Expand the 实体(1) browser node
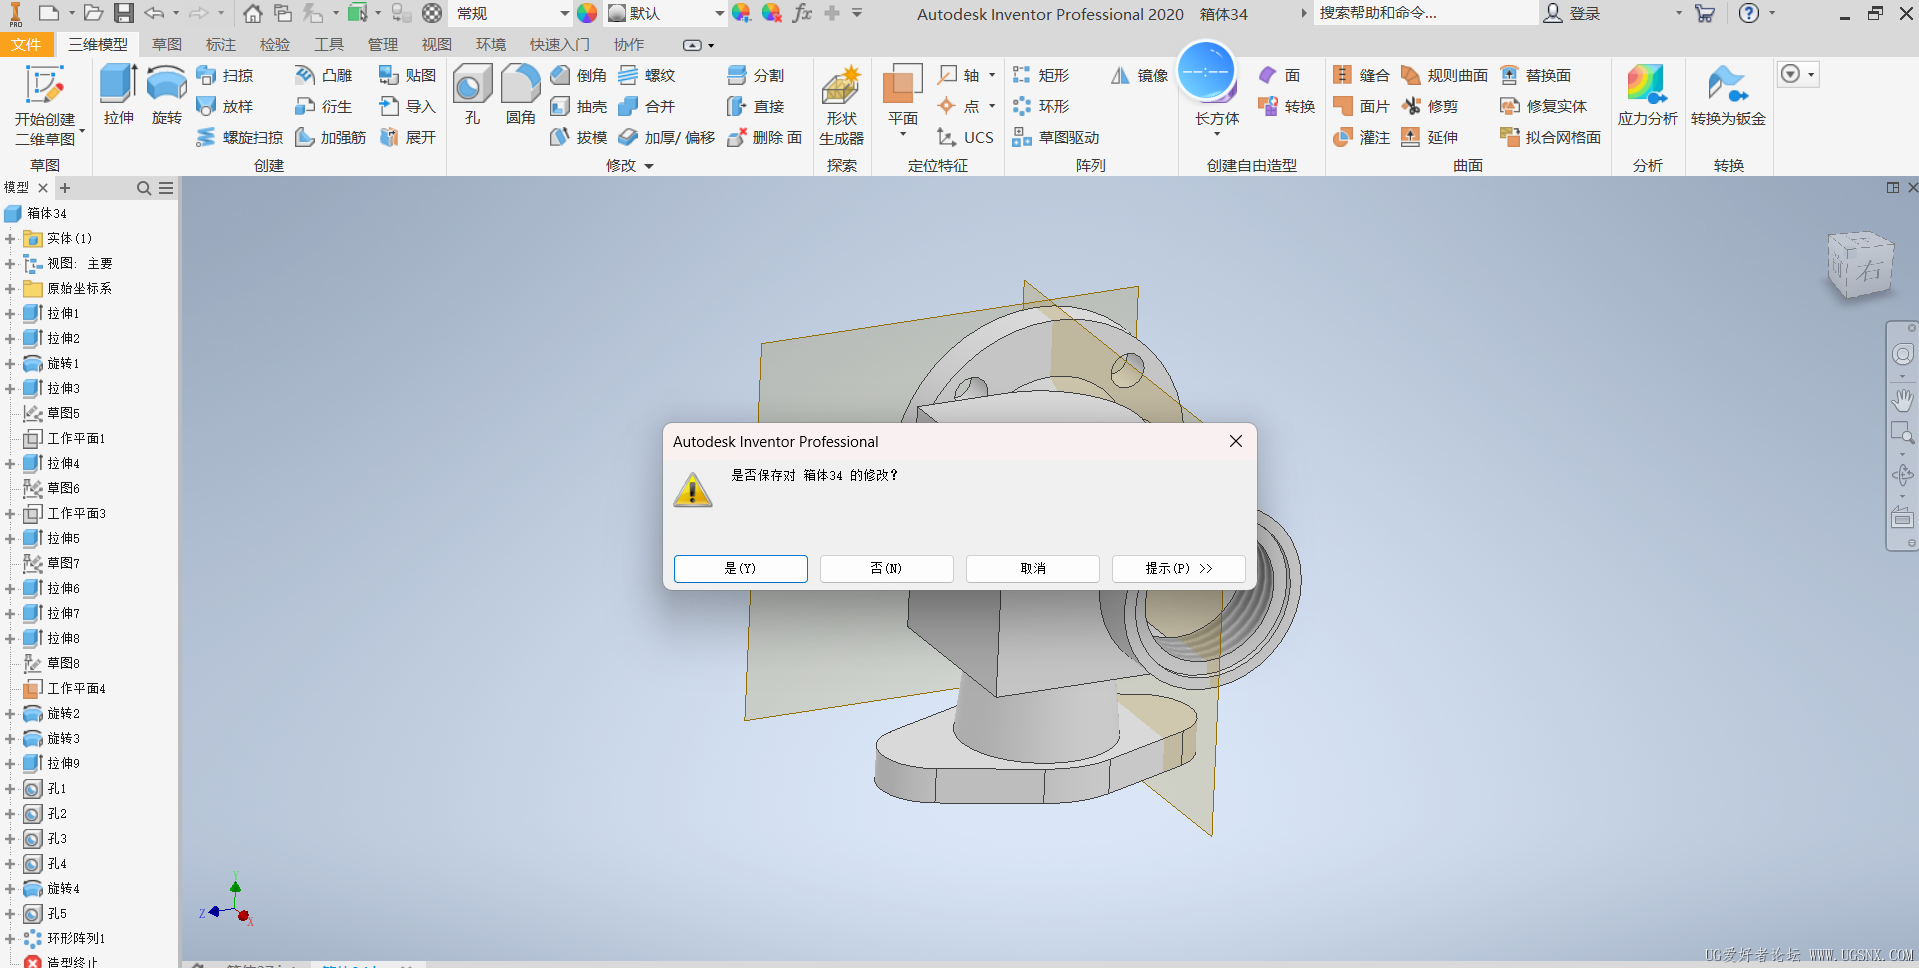 pyautogui.click(x=10, y=239)
